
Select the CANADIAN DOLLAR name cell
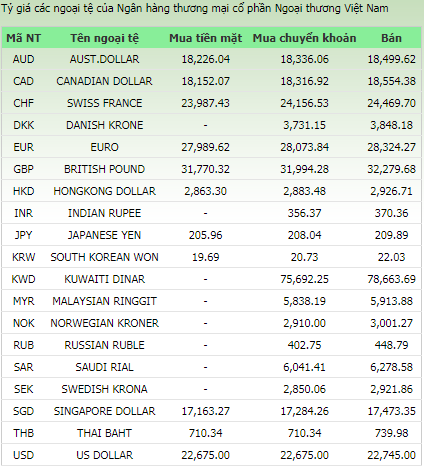[104, 81]
